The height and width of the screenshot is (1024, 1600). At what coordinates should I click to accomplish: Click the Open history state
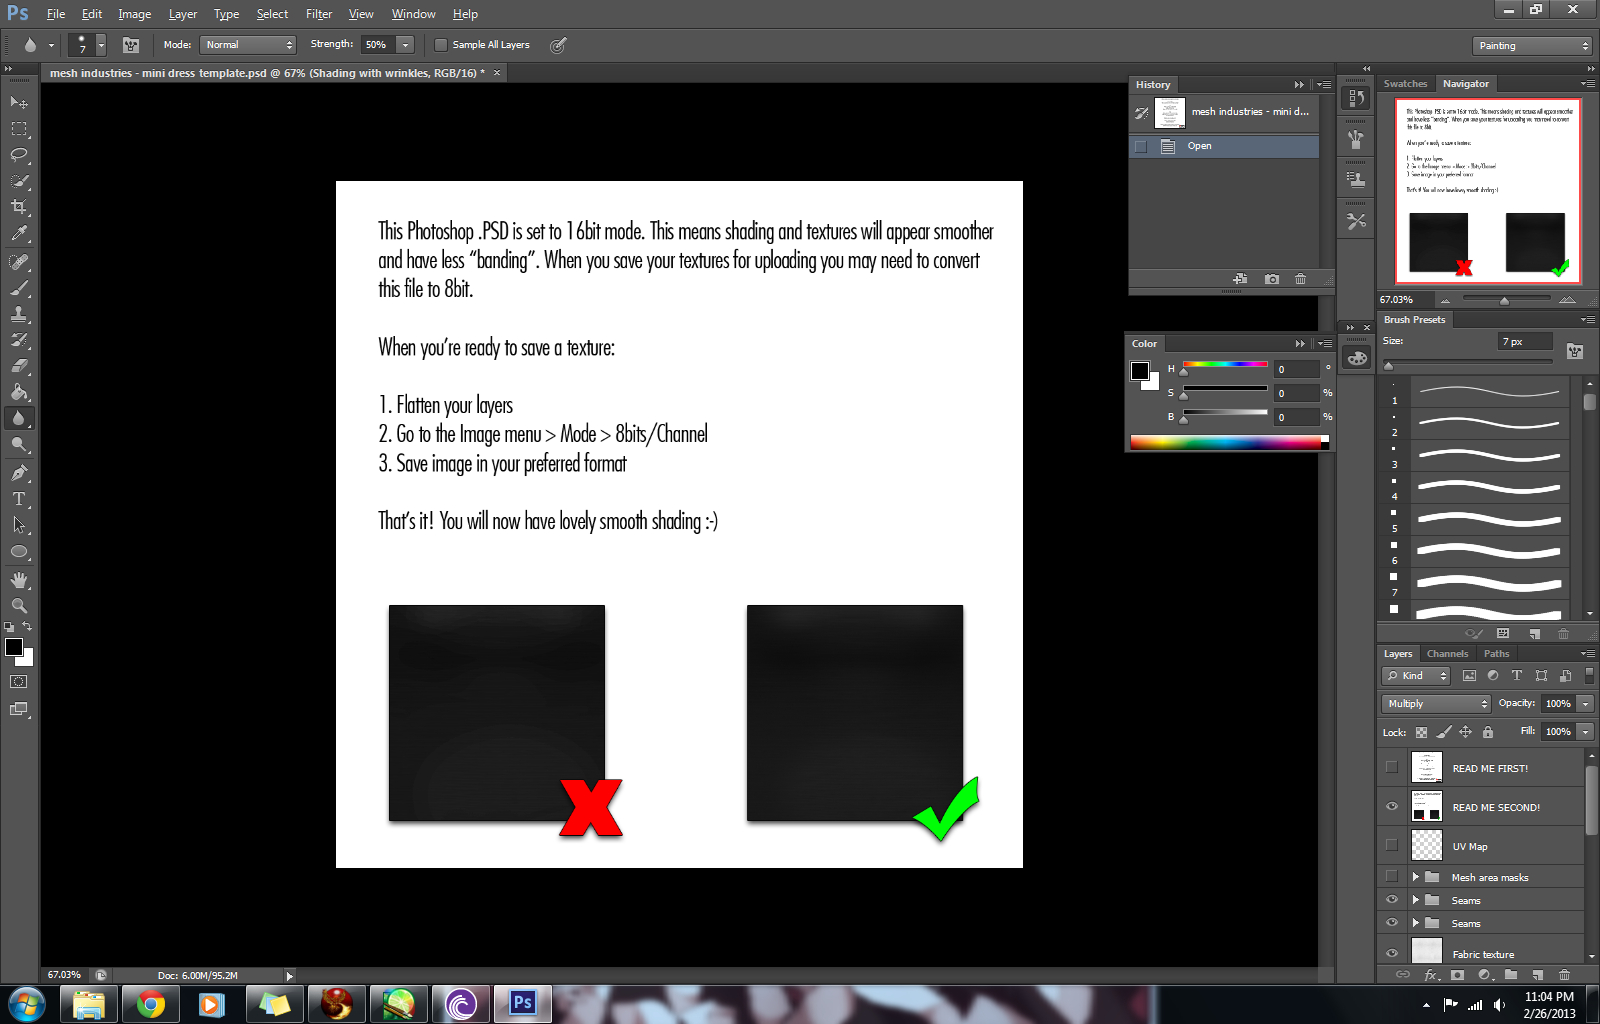[x=1199, y=146]
